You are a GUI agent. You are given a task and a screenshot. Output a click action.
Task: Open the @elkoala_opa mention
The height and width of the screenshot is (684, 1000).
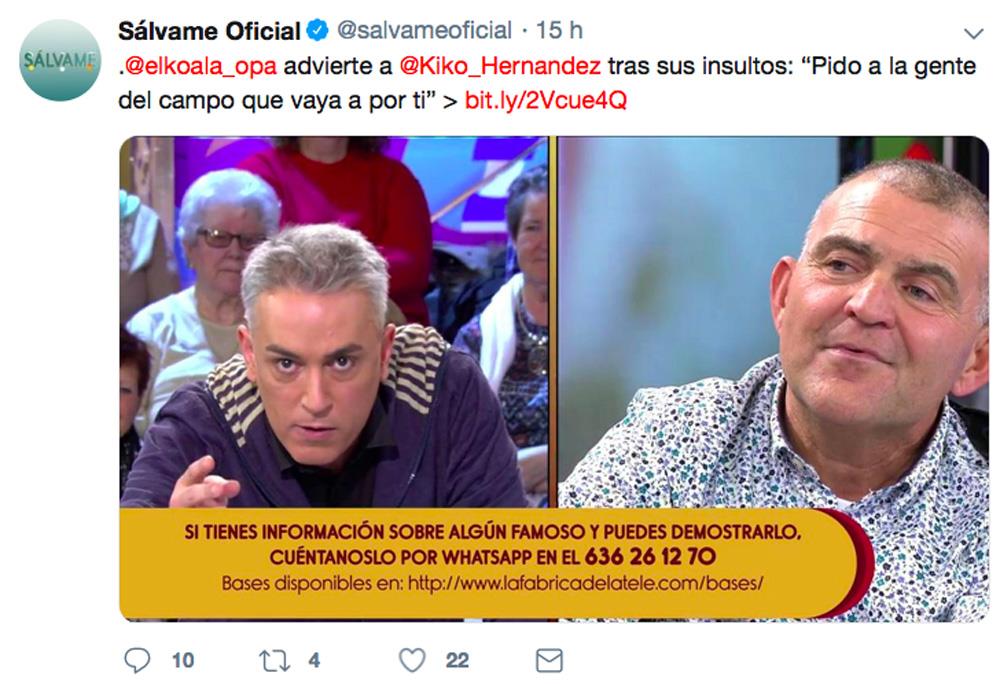pyautogui.click(x=200, y=66)
